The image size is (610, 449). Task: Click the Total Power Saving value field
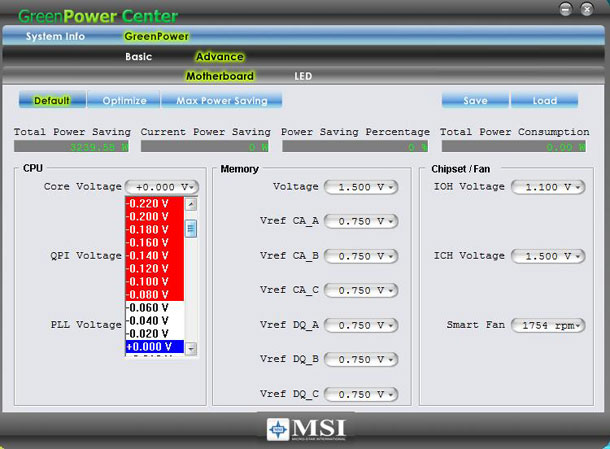71,147
